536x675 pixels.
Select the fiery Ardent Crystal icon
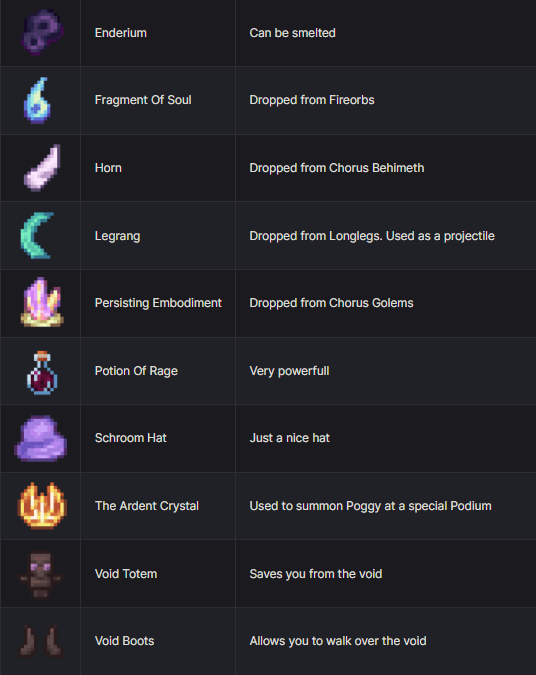pos(42,505)
